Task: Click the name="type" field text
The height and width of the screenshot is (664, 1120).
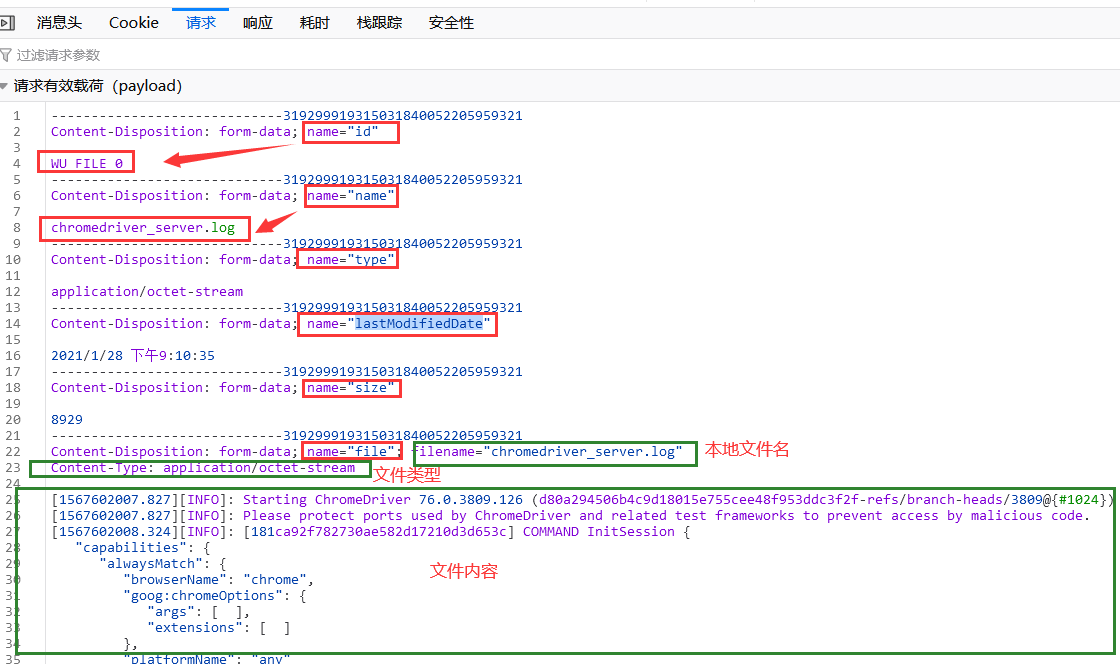Action: [x=351, y=260]
